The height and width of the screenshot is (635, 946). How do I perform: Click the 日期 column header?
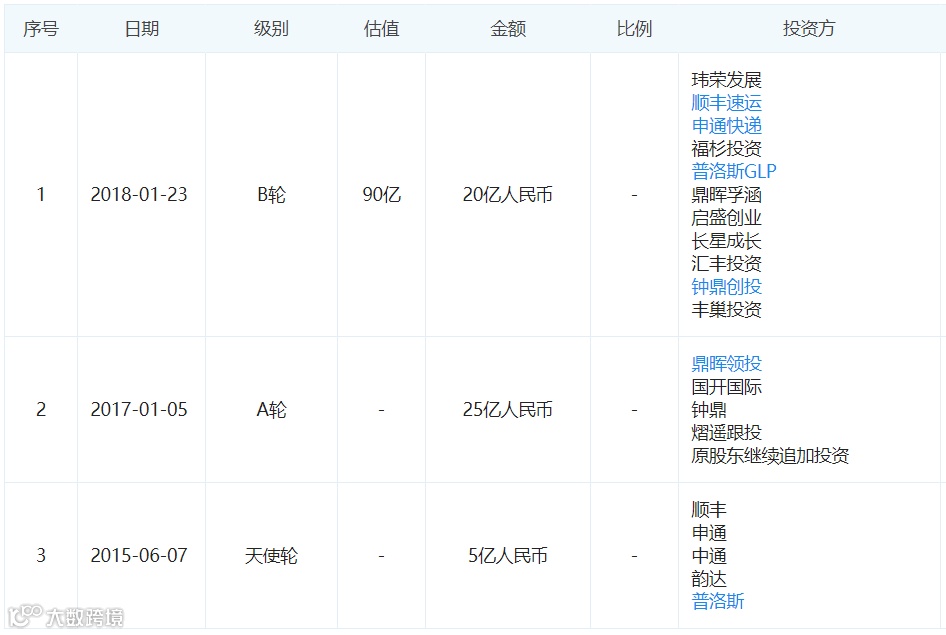pos(142,28)
